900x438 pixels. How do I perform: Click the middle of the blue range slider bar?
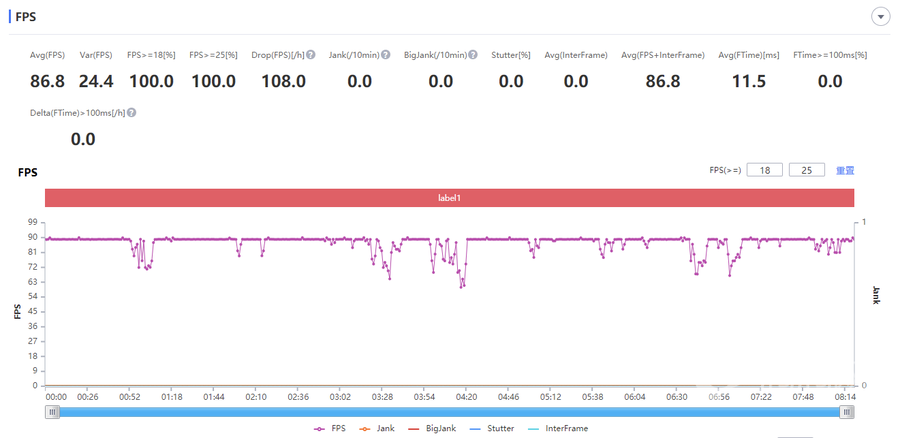click(x=449, y=411)
